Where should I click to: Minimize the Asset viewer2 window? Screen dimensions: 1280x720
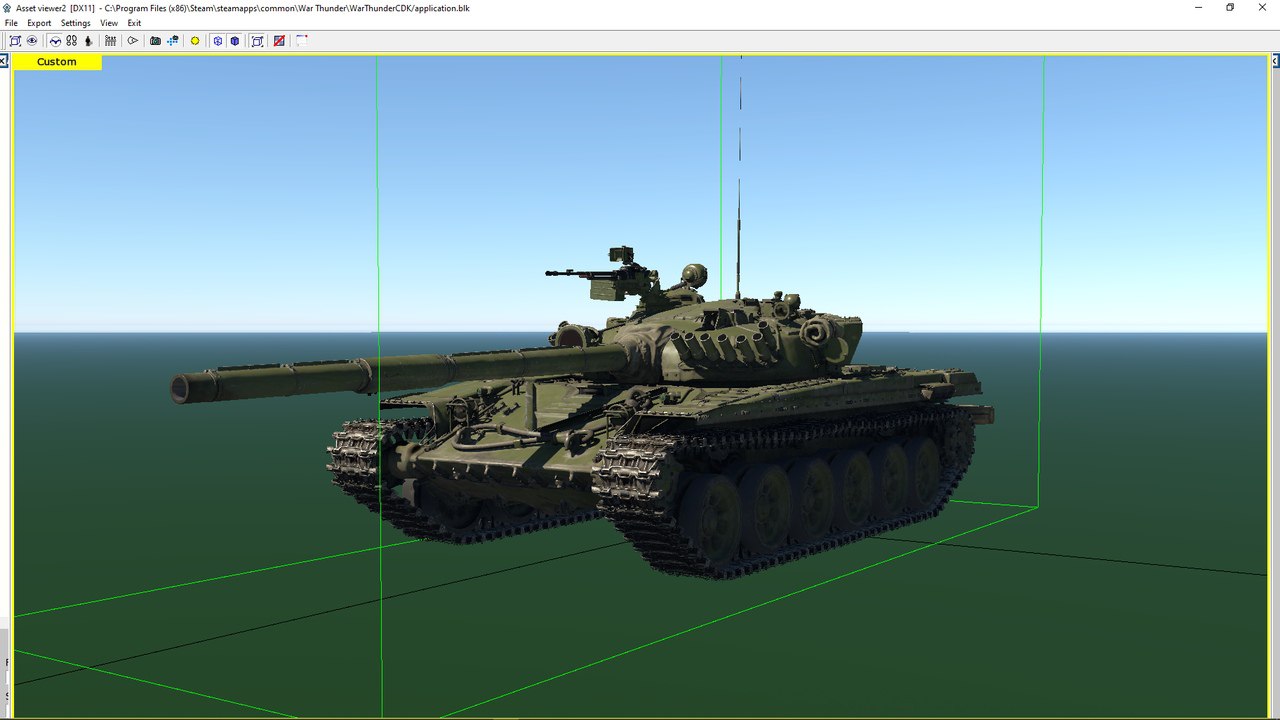pyautogui.click(x=1198, y=7)
